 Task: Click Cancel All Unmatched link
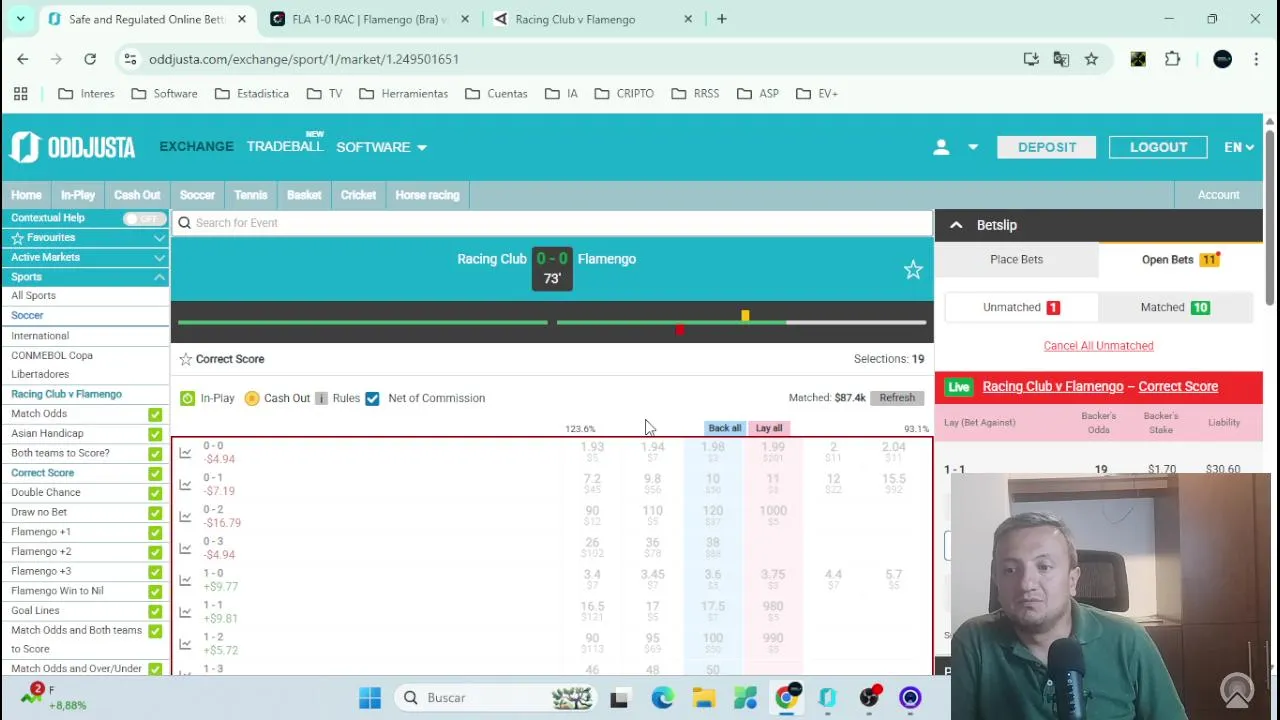1098,346
